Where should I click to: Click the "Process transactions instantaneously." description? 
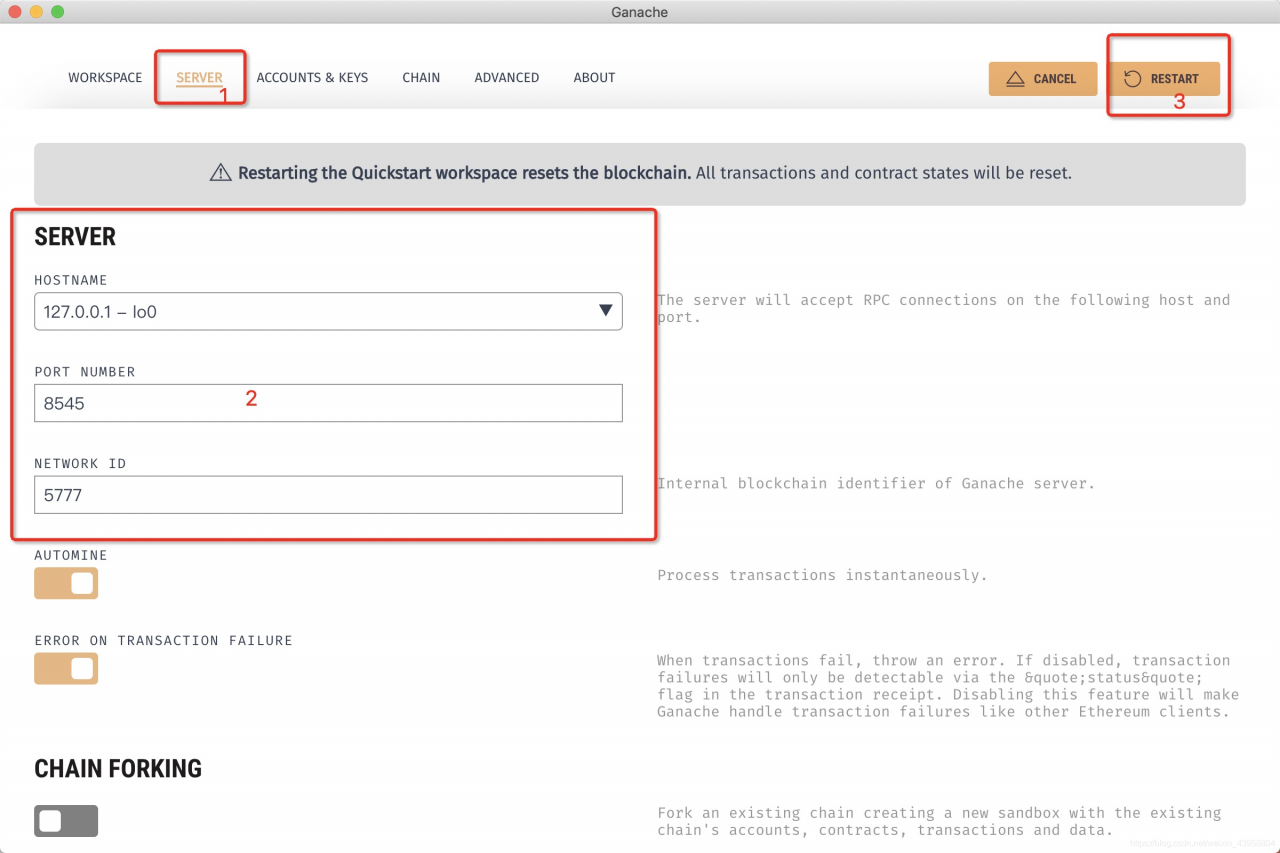point(822,575)
